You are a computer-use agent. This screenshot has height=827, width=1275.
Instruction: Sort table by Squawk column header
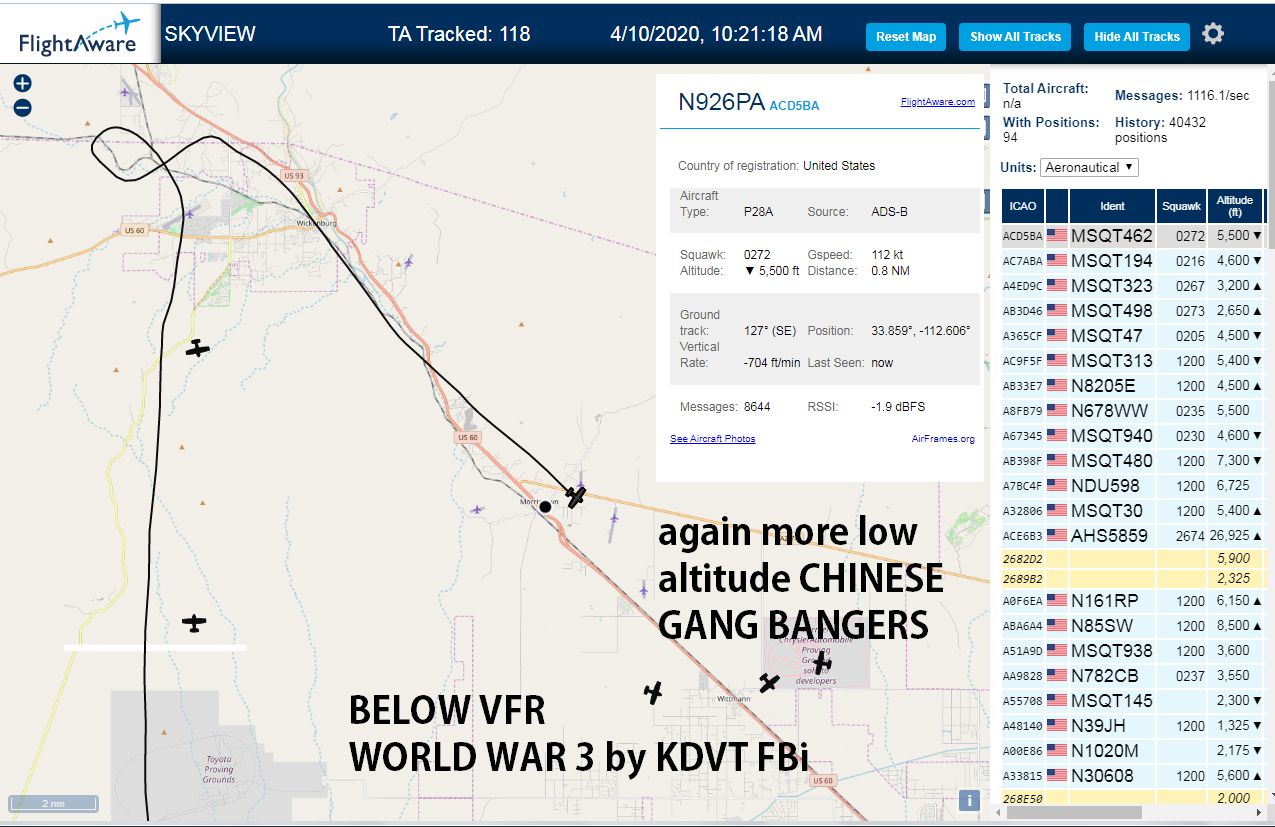pyautogui.click(x=1181, y=206)
